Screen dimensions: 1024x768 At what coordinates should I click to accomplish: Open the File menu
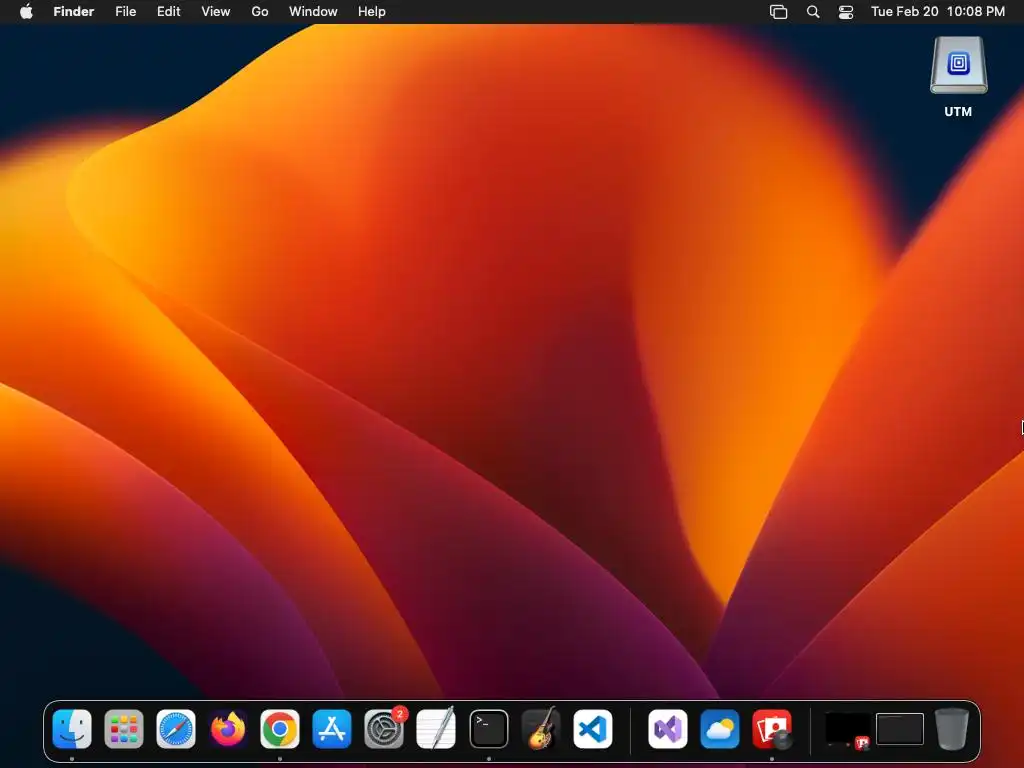click(x=125, y=12)
